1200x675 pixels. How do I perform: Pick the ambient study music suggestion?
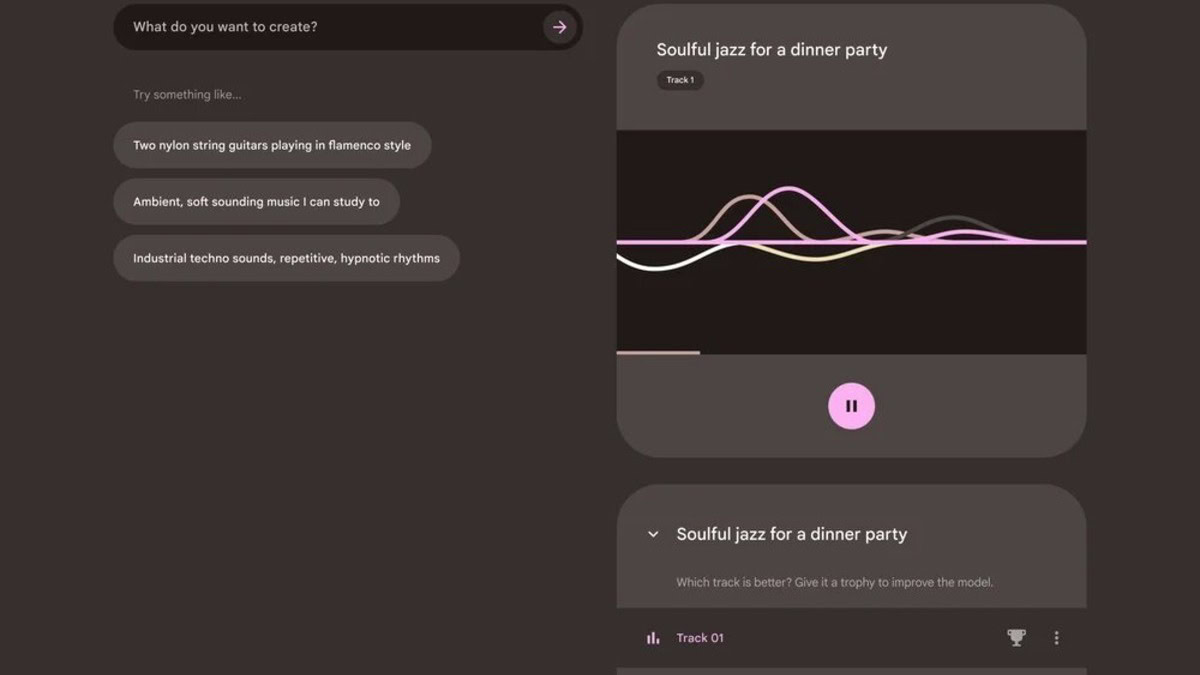point(256,202)
